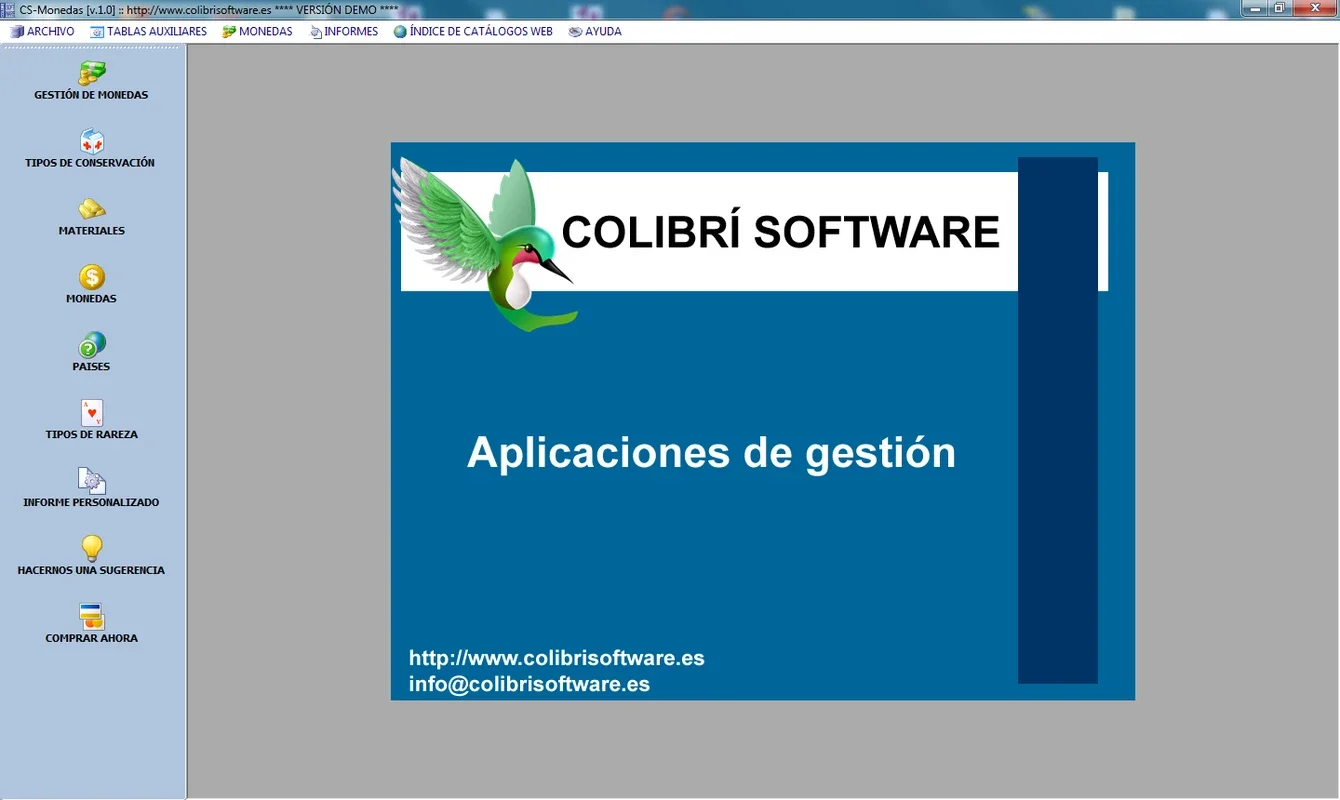Click the http://www.colibrisoftware.es splash link
The height and width of the screenshot is (800, 1340).
[x=557, y=658]
